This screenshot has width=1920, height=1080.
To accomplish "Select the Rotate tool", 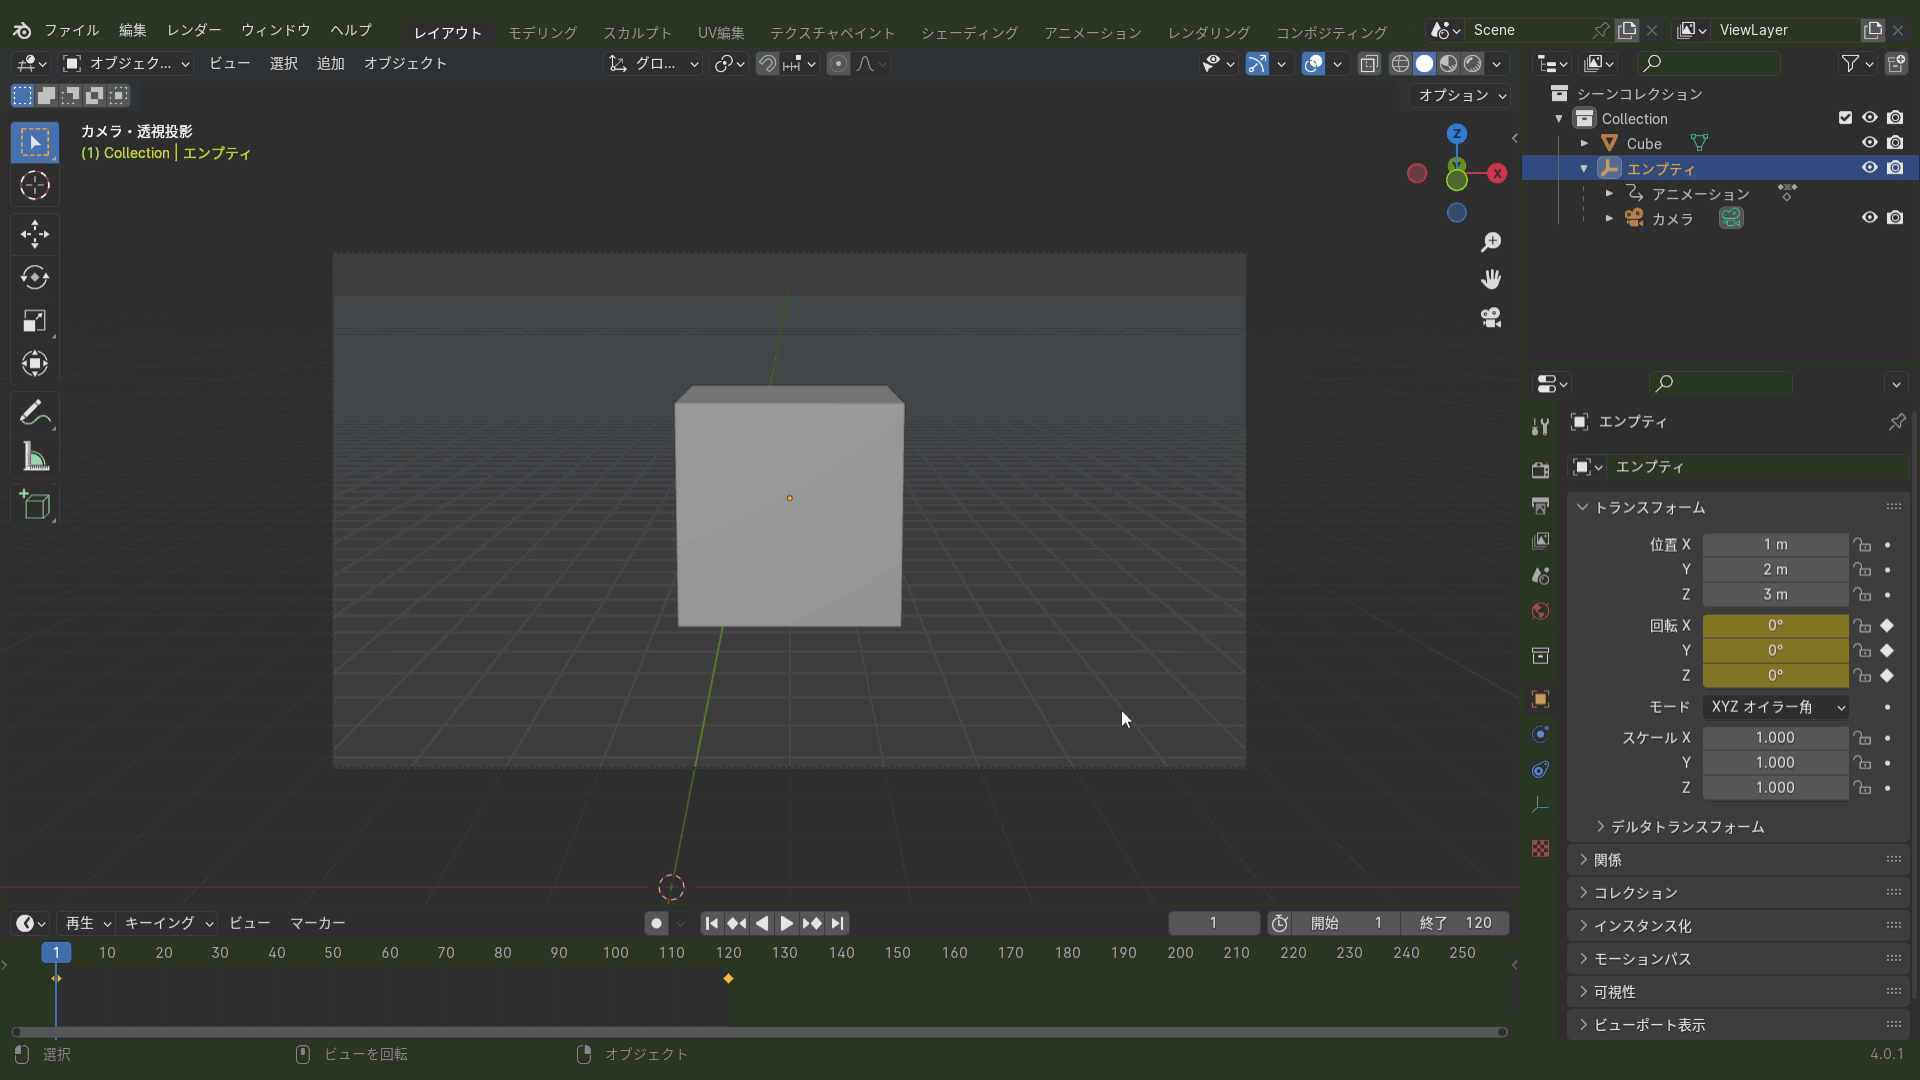I will point(35,277).
